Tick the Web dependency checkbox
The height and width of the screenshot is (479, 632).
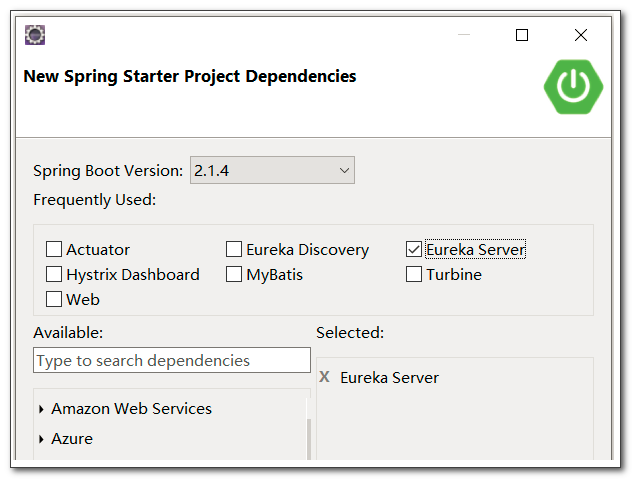click(x=54, y=299)
